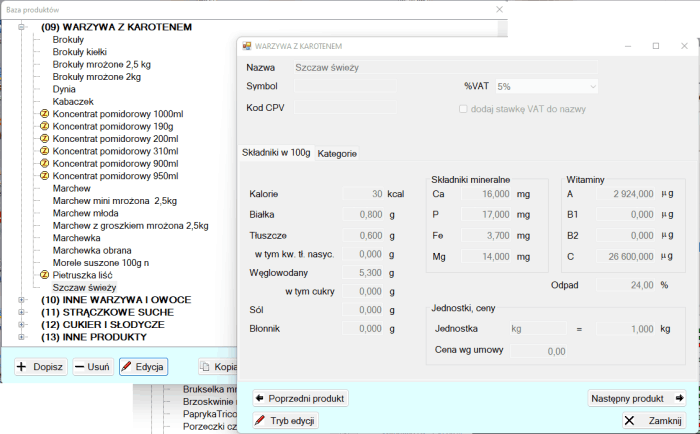Click the Z icon beside Pietruszka liść
This screenshot has height=434, width=700.
coord(44,274)
